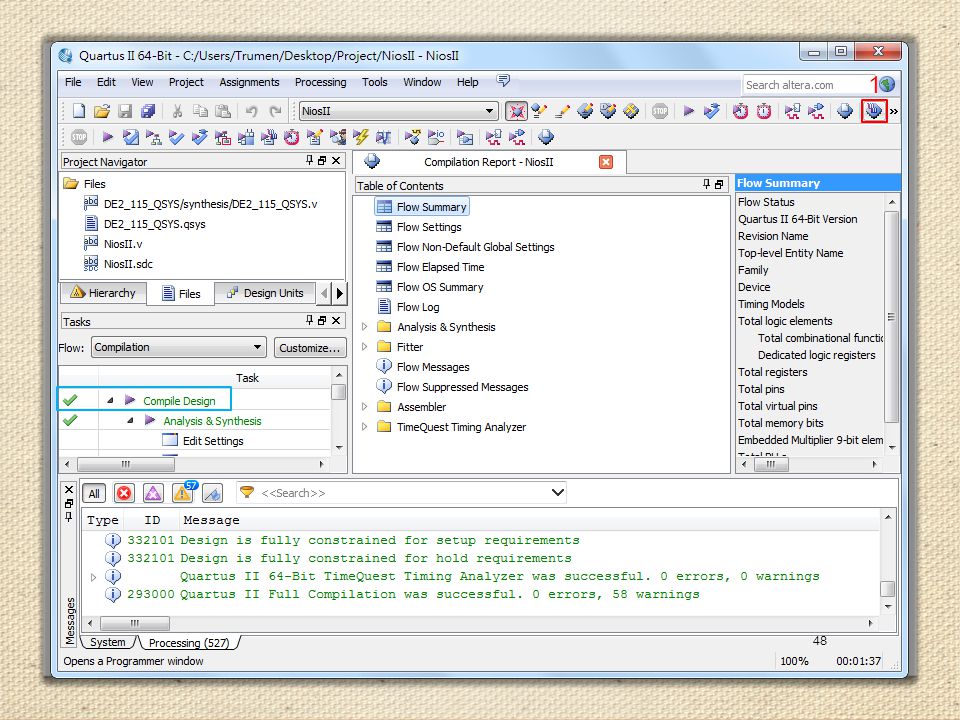Pin the Table of Contents panel
960x720 pixels.
coord(707,185)
